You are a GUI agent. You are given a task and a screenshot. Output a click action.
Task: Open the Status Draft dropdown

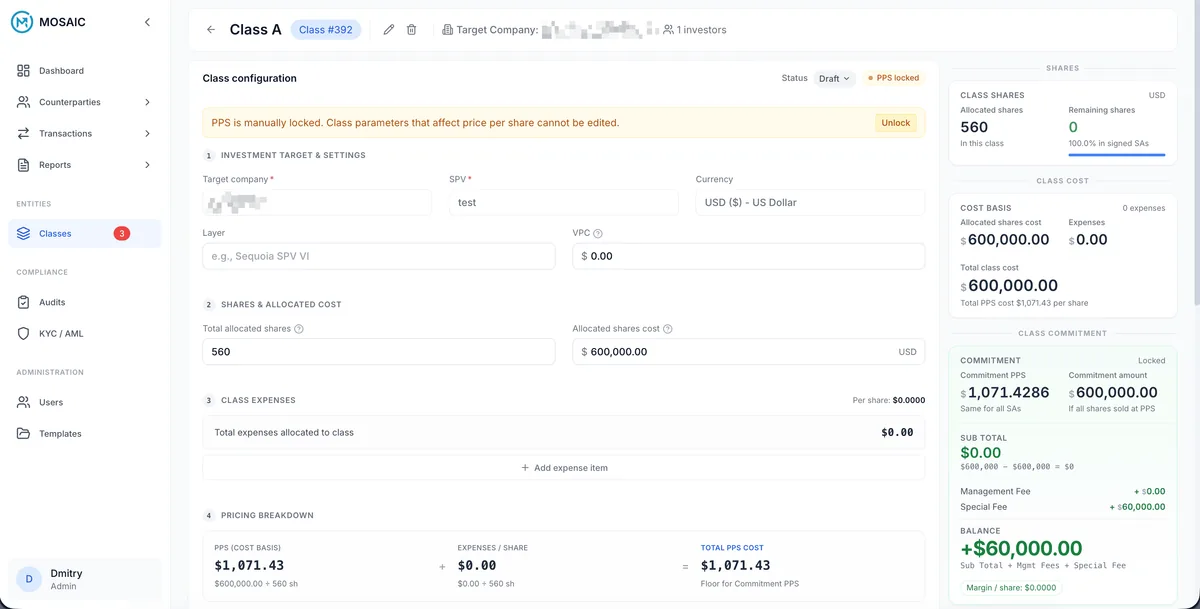(834, 78)
